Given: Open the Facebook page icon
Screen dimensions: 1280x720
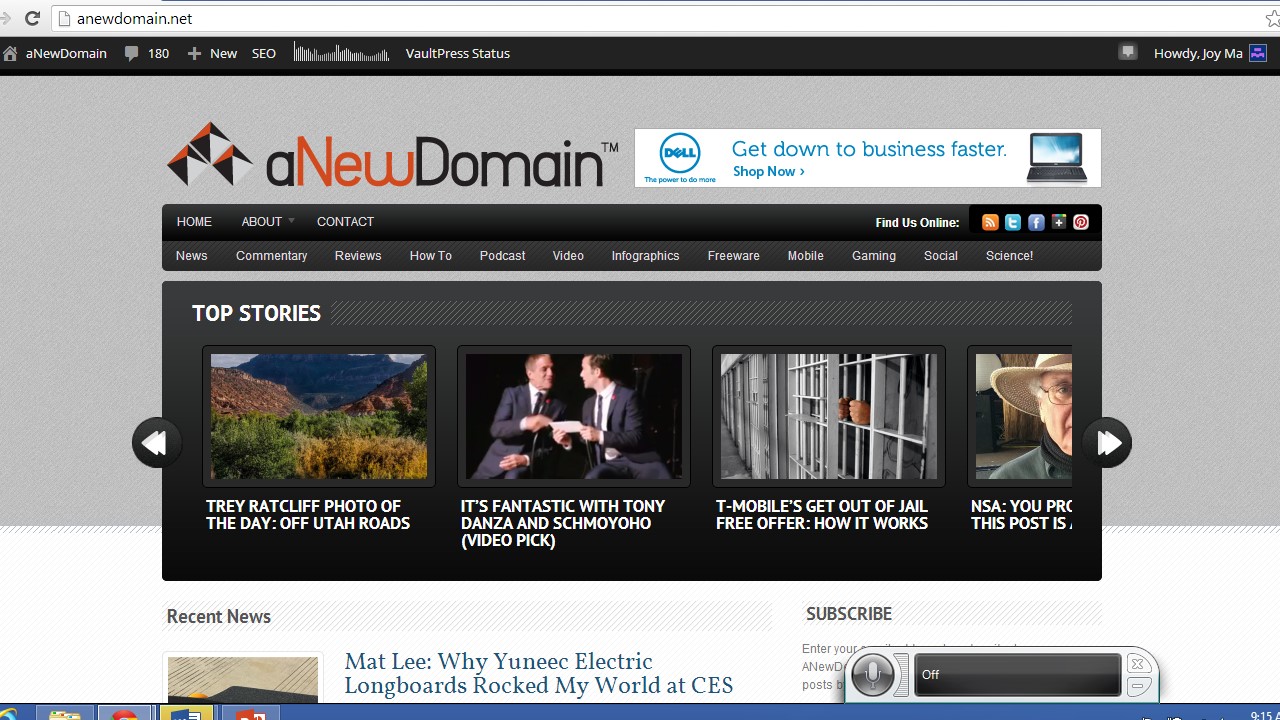Looking at the screenshot, I should pos(1036,223).
